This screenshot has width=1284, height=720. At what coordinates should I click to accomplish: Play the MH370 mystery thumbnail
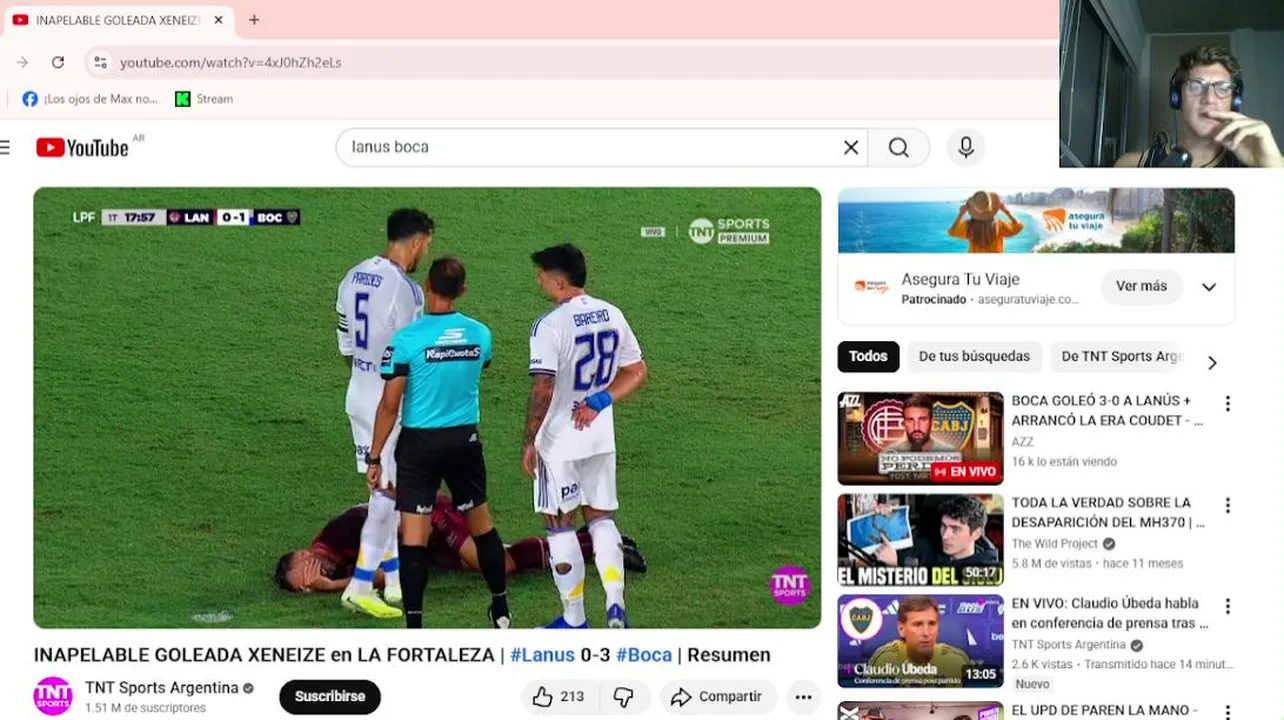click(x=920, y=540)
